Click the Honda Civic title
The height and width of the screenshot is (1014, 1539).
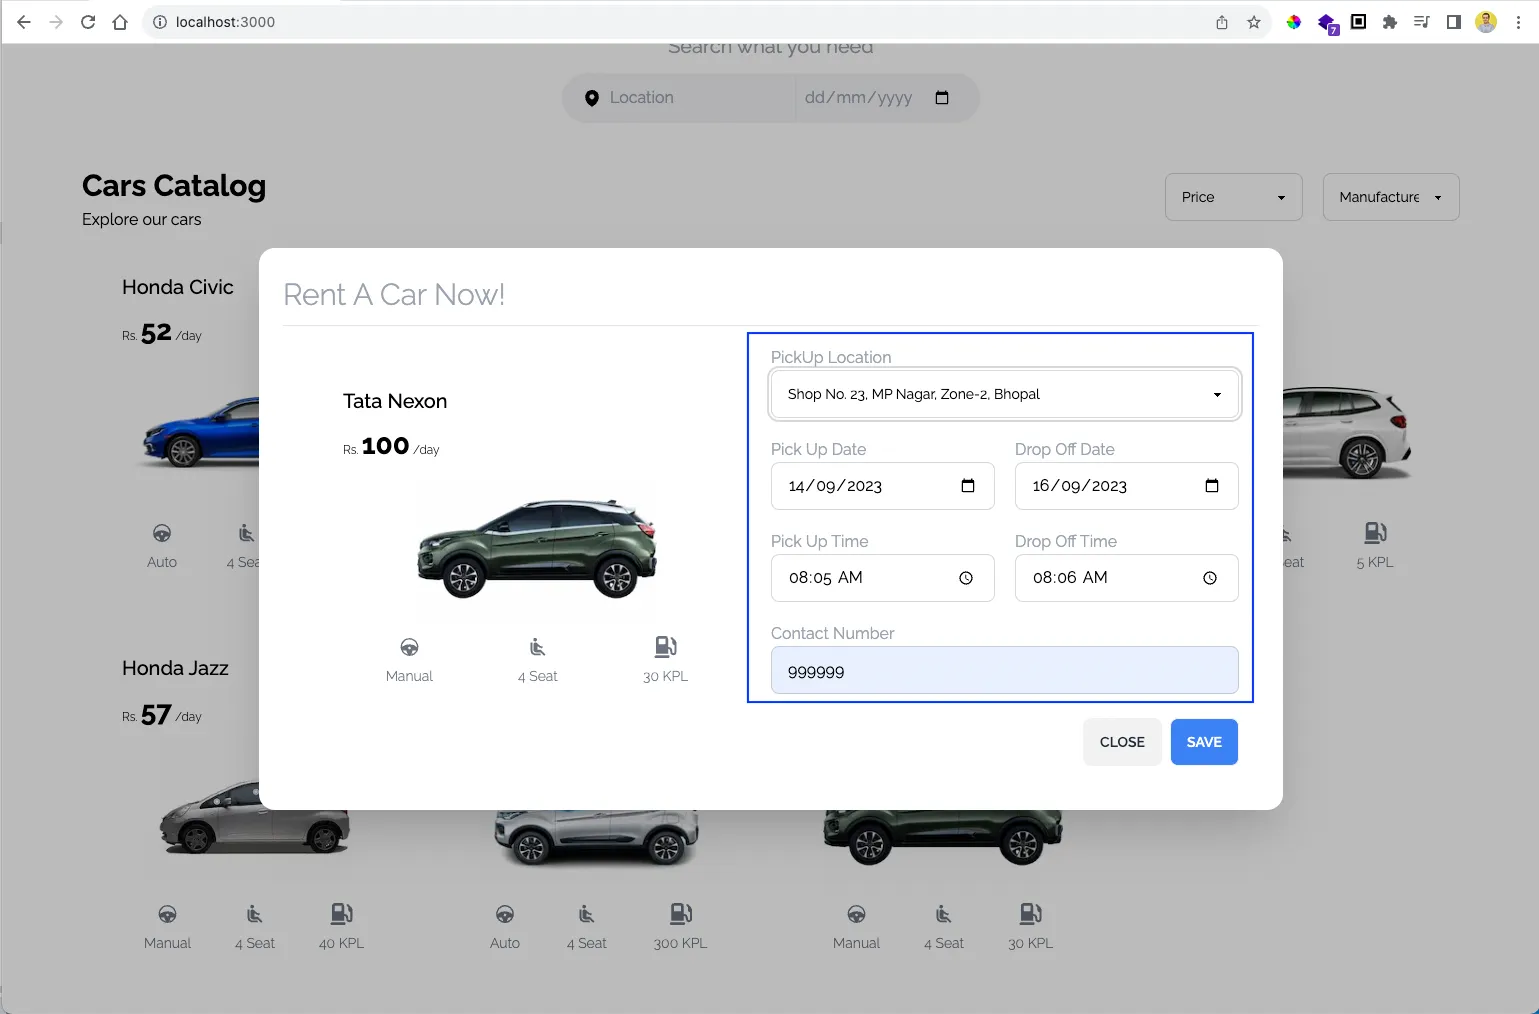click(178, 287)
